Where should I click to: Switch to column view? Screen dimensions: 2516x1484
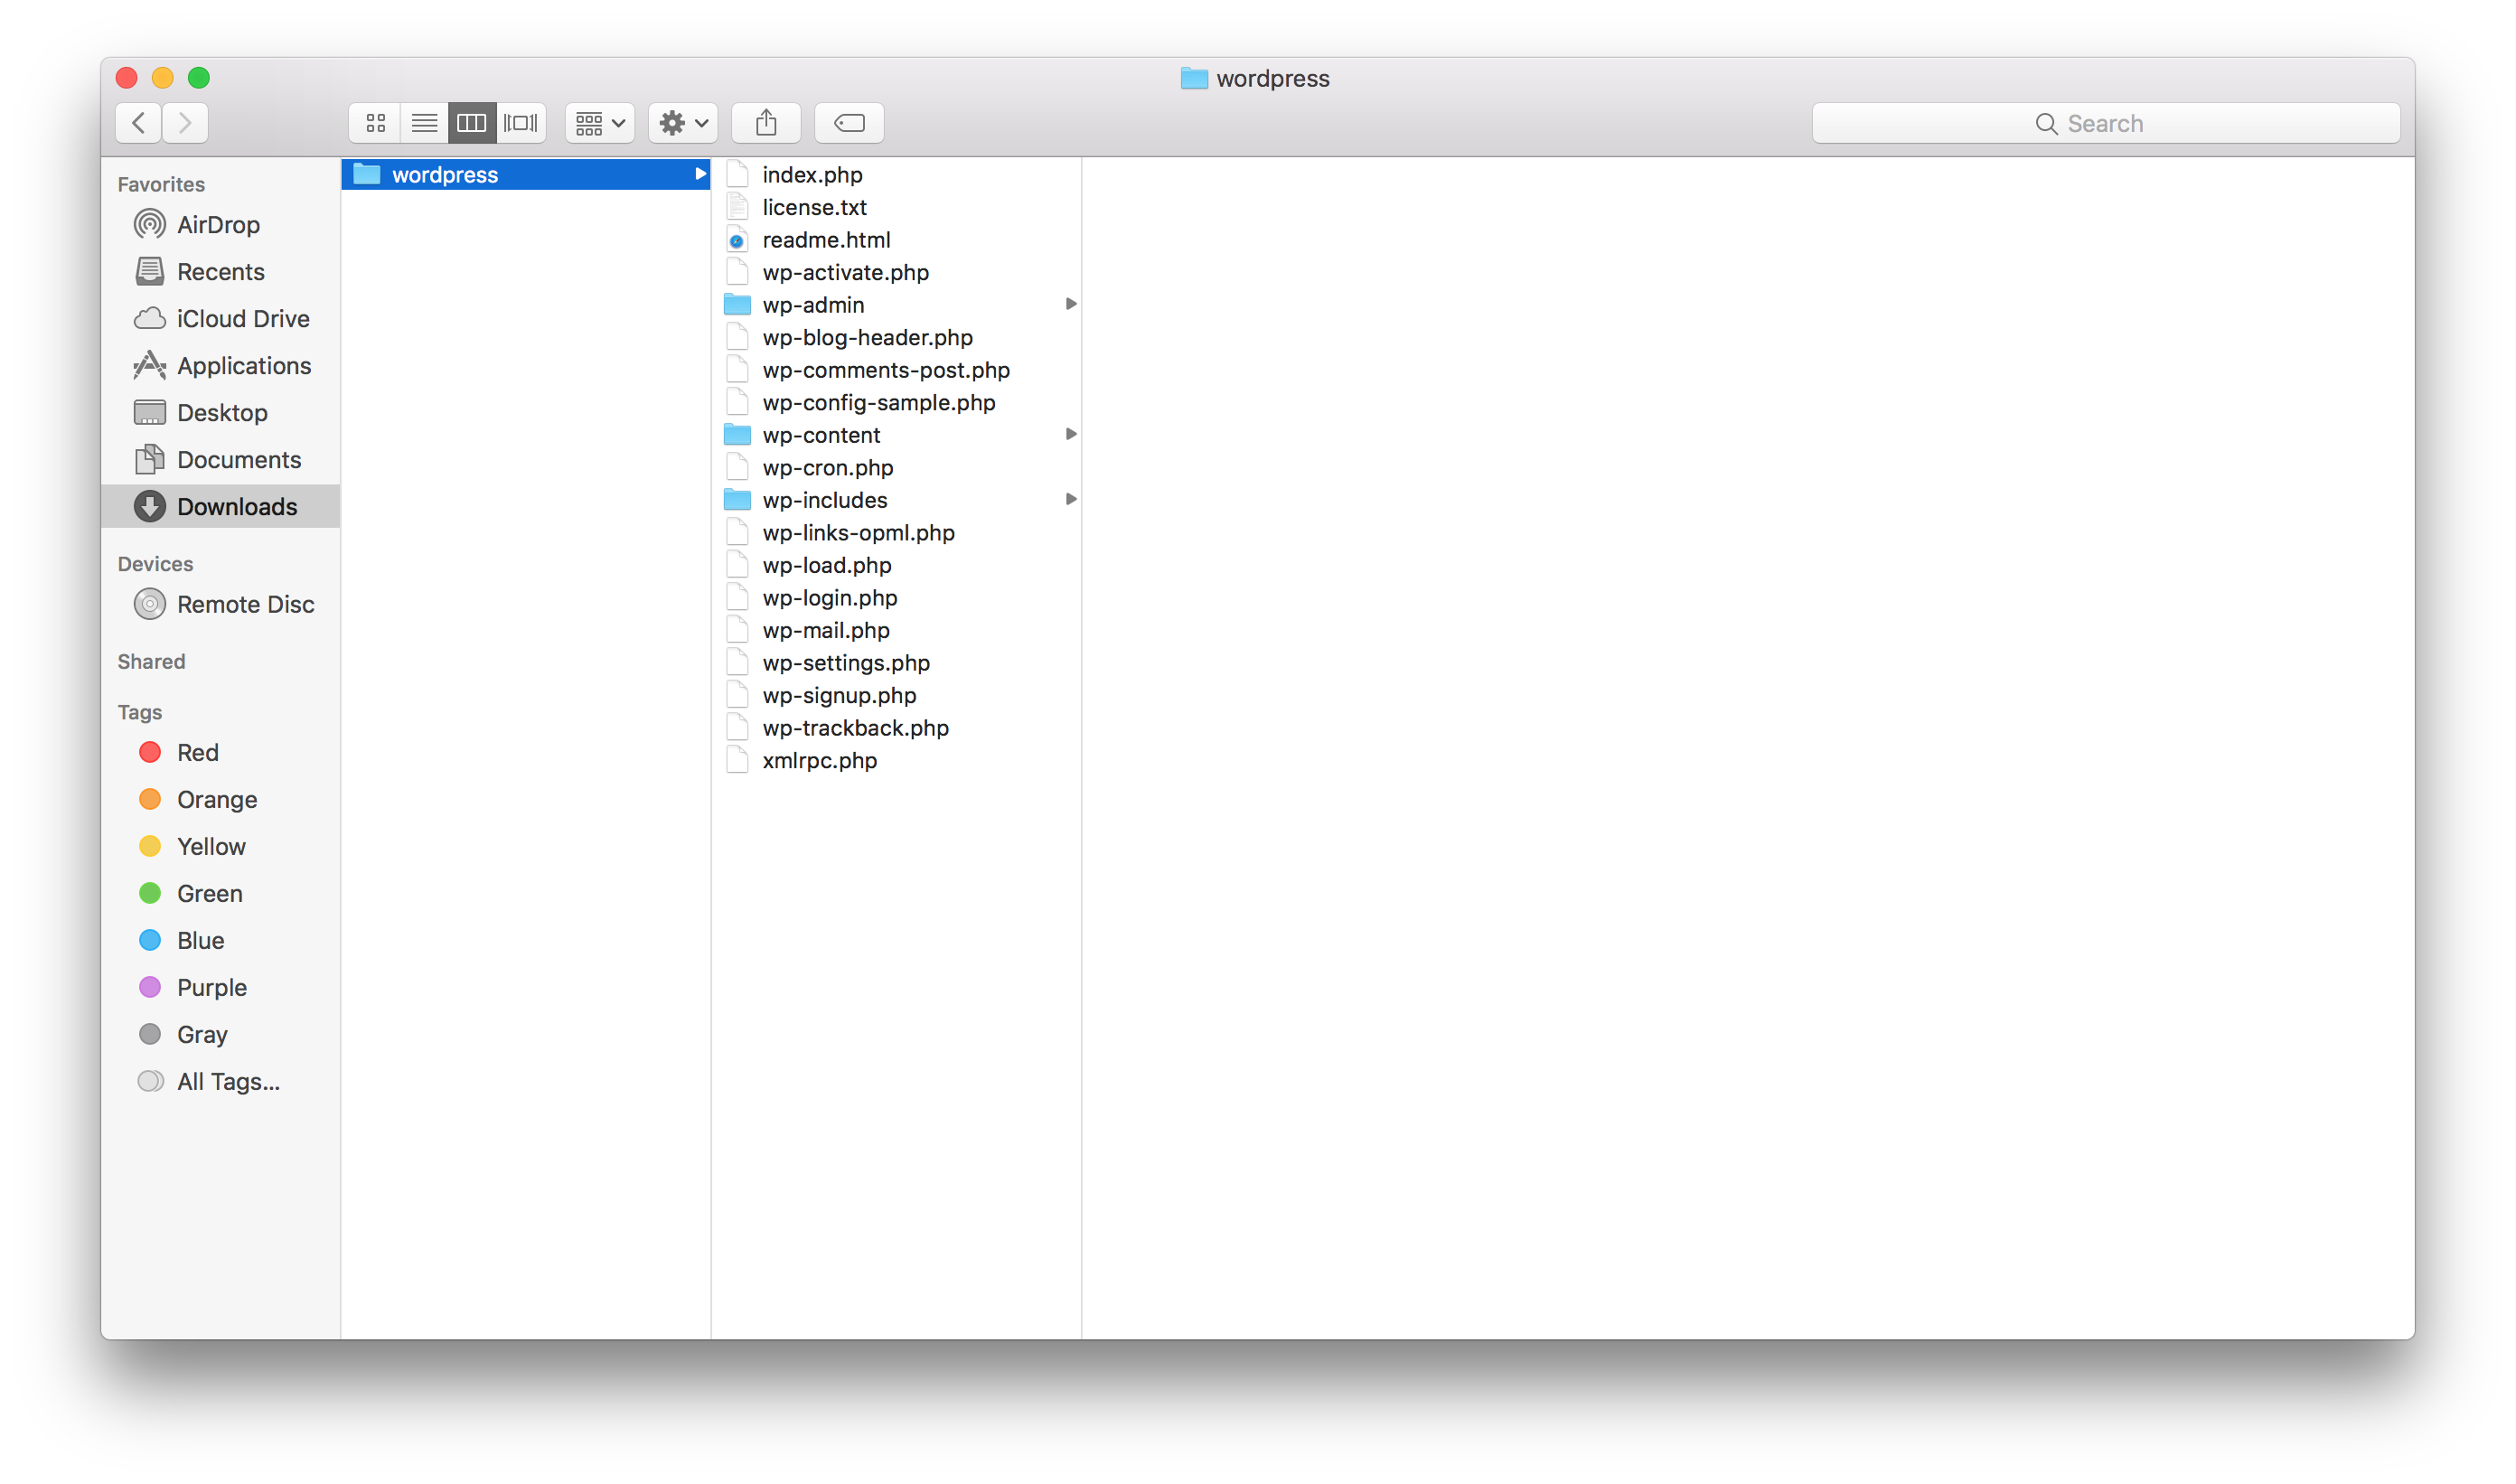(472, 123)
